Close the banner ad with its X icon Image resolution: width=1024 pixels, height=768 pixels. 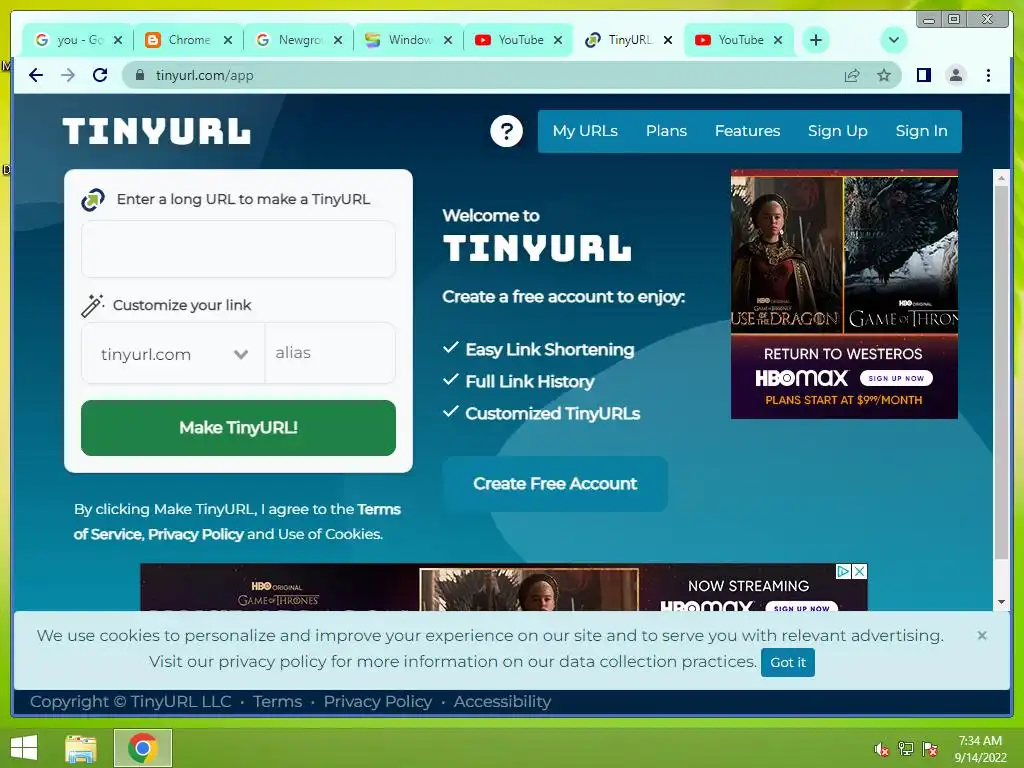pos(859,571)
